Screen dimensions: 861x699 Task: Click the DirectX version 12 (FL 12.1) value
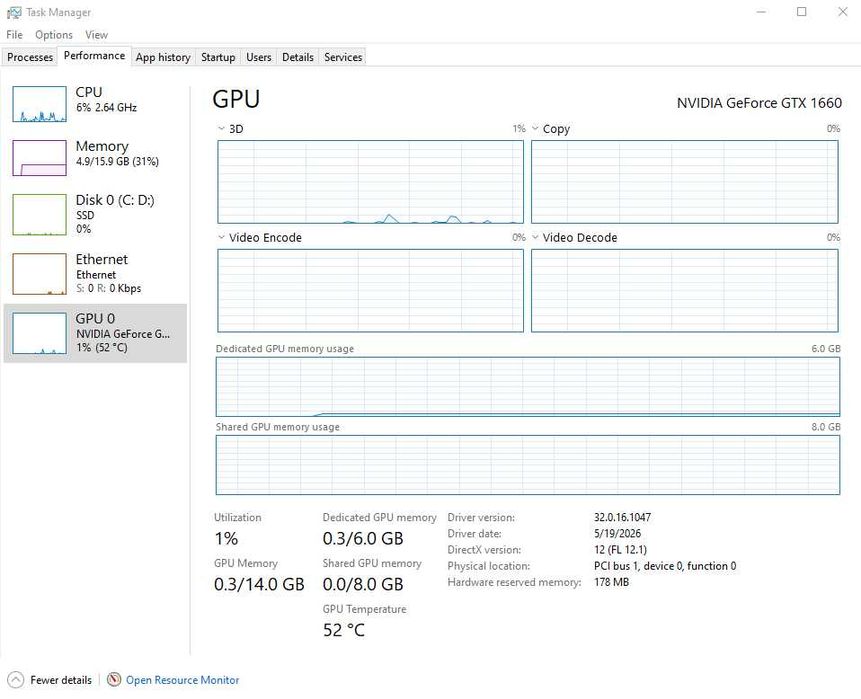620,550
